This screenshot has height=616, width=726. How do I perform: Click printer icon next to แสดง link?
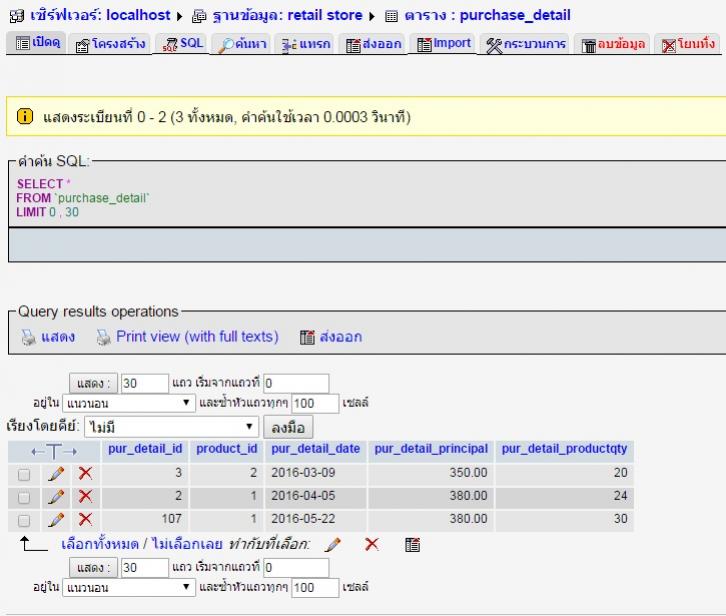click(29, 337)
